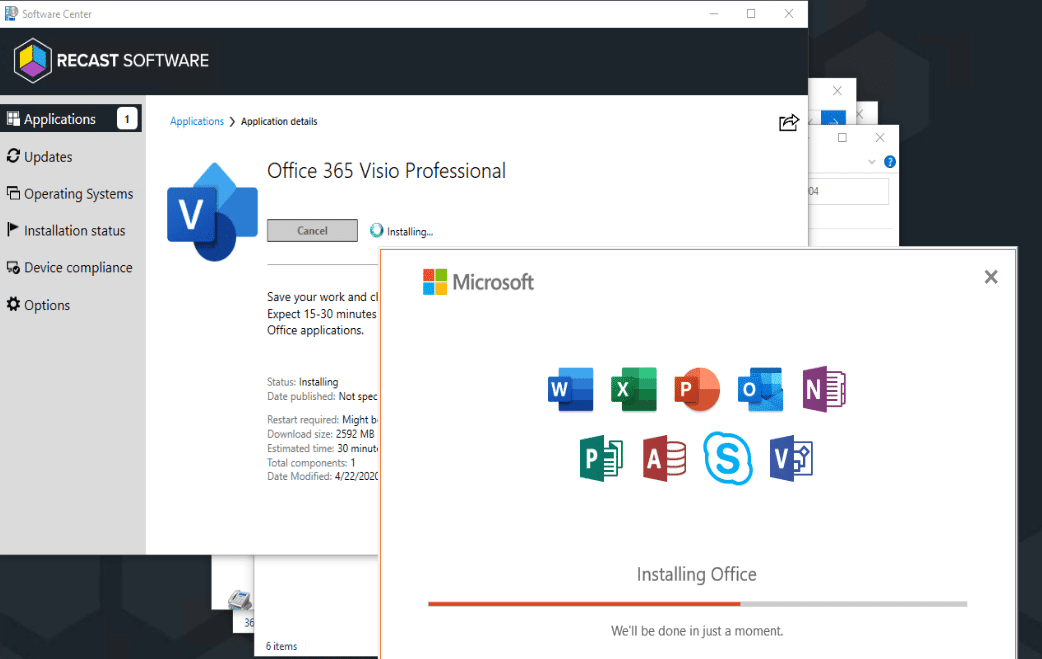Click the Word icon in Office installer
The width and height of the screenshot is (1042, 659).
click(571, 389)
